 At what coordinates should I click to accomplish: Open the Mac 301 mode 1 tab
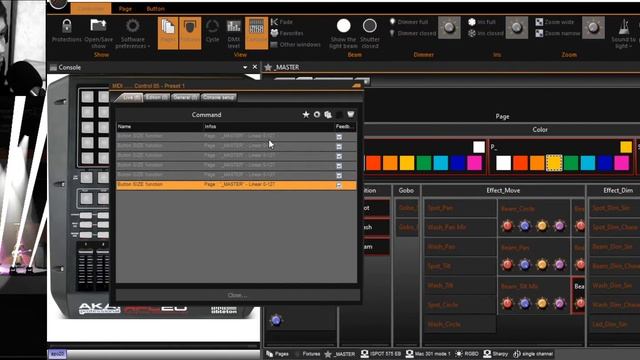coord(428,354)
